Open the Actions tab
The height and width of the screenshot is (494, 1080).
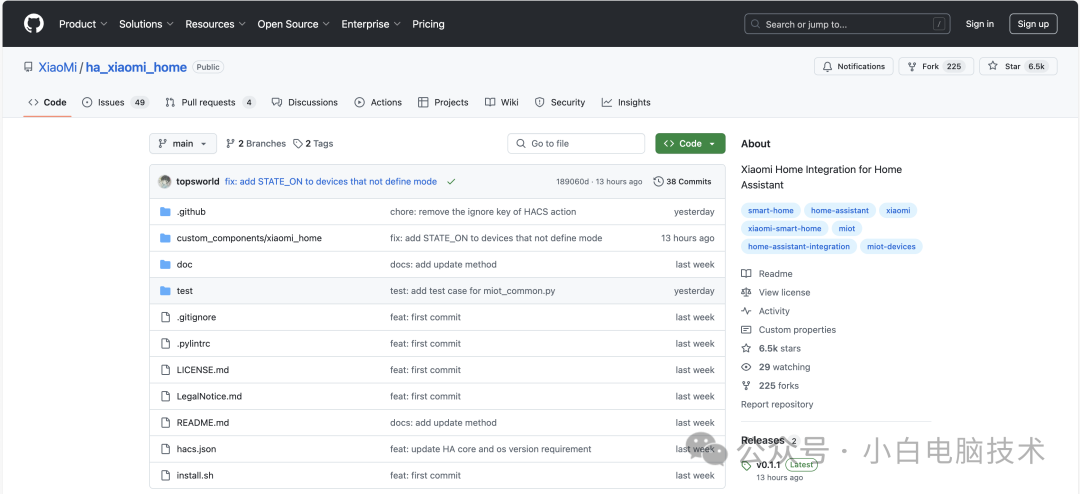click(378, 102)
